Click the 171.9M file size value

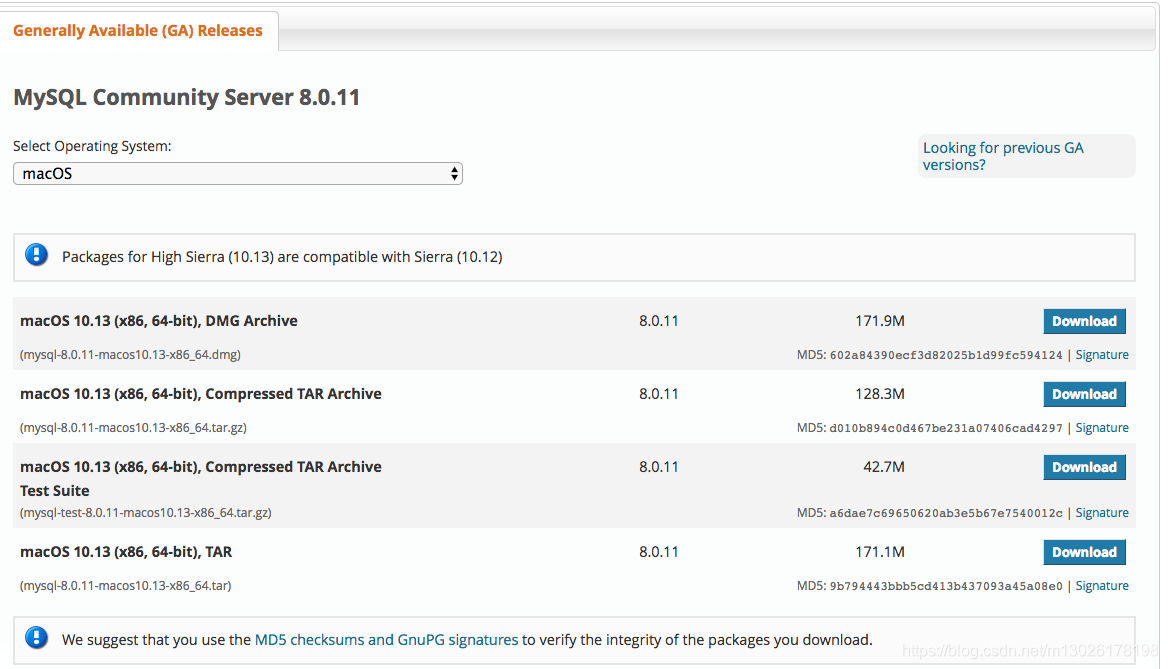[x=880, y=321]
